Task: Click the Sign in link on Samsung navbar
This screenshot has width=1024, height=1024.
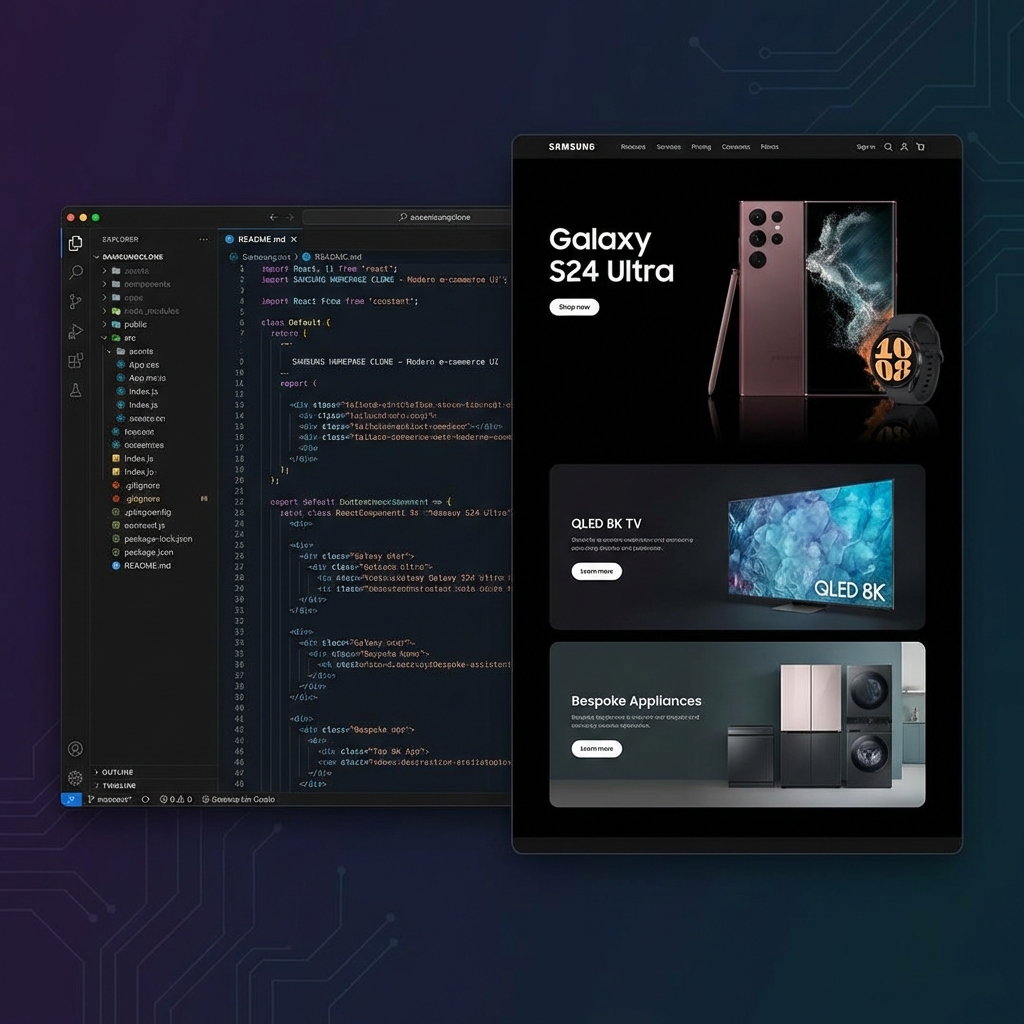Action: 864,146
